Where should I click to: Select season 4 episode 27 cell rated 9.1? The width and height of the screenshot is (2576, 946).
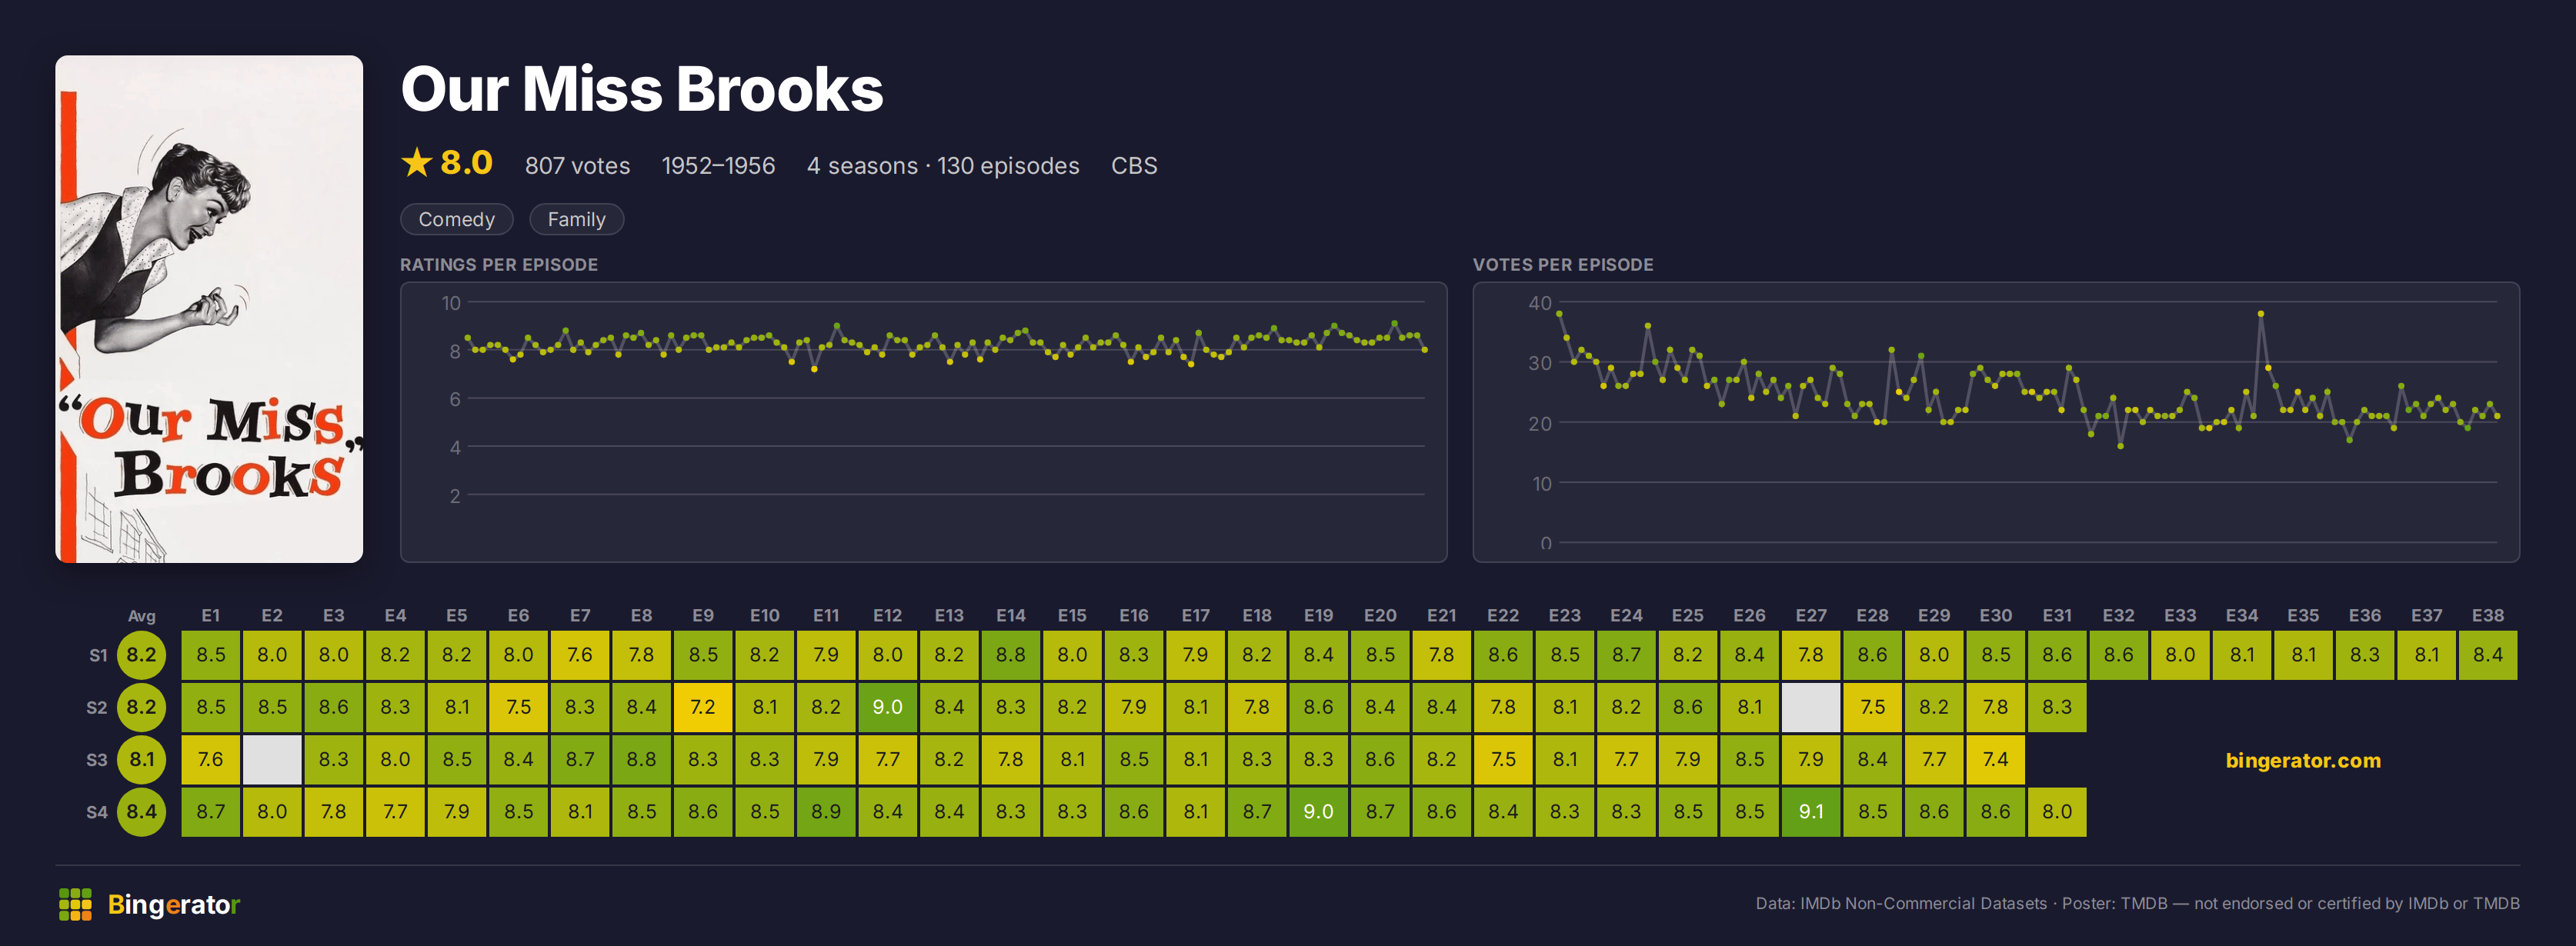(1810, 811)
